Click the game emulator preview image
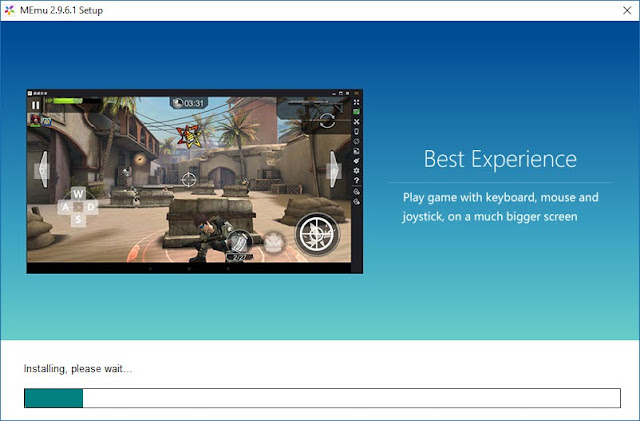The width and height of the screenshot is (640, 421). tap(195, 181)
